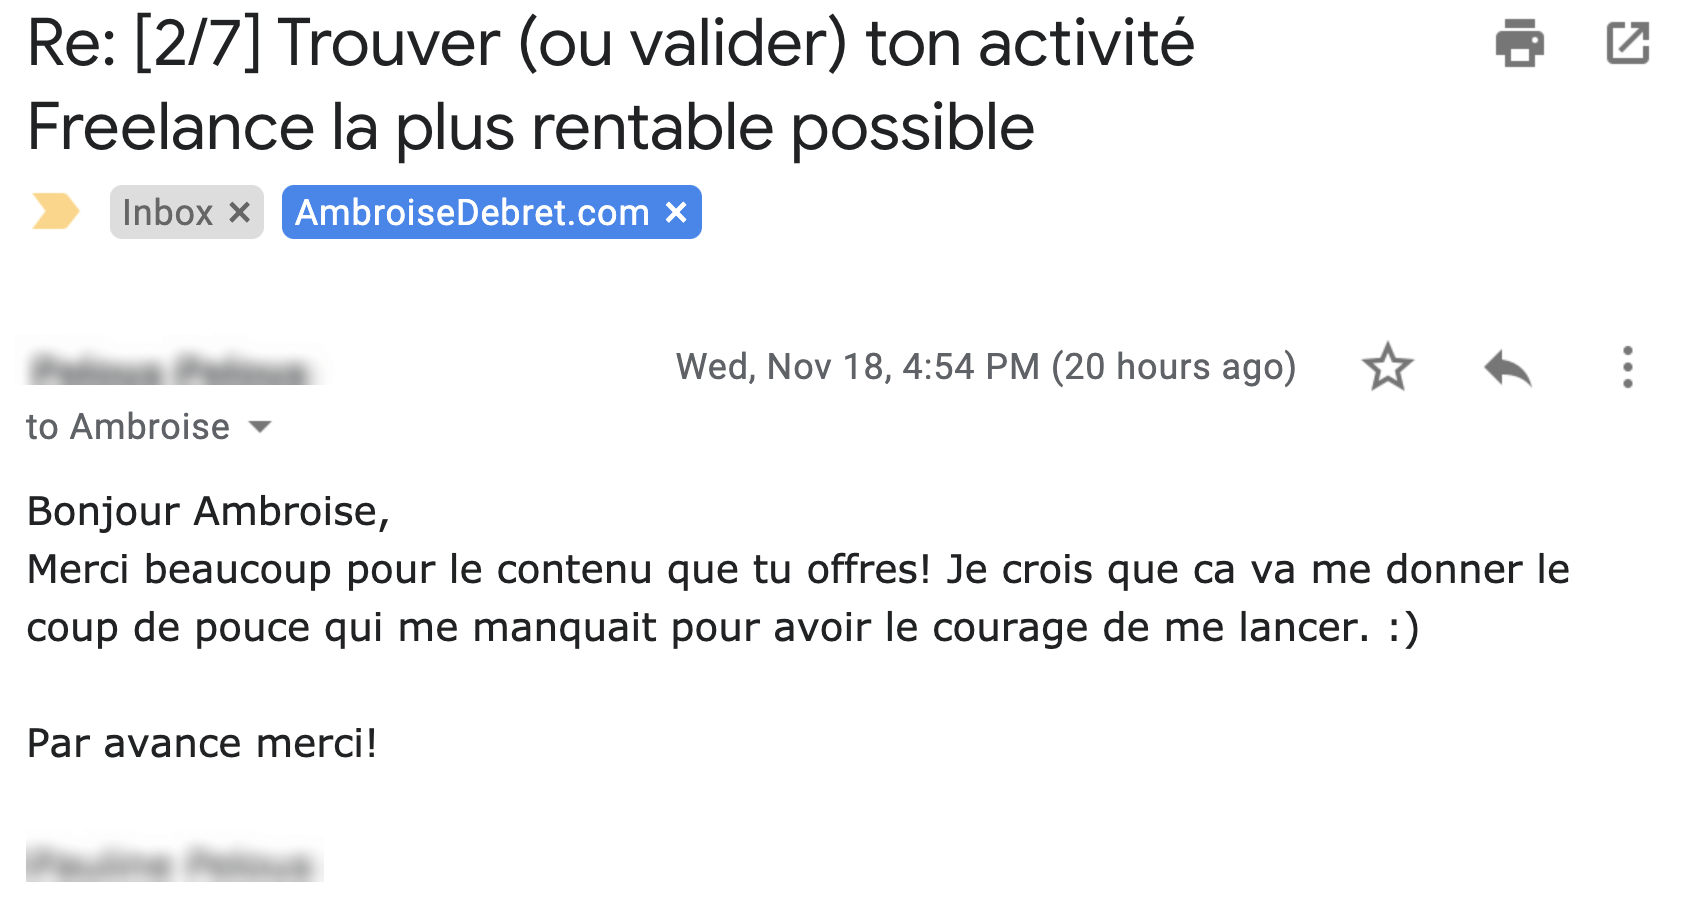Open the email in a new window
This screenshot has width=1685, height=899.
(1627, 43)
